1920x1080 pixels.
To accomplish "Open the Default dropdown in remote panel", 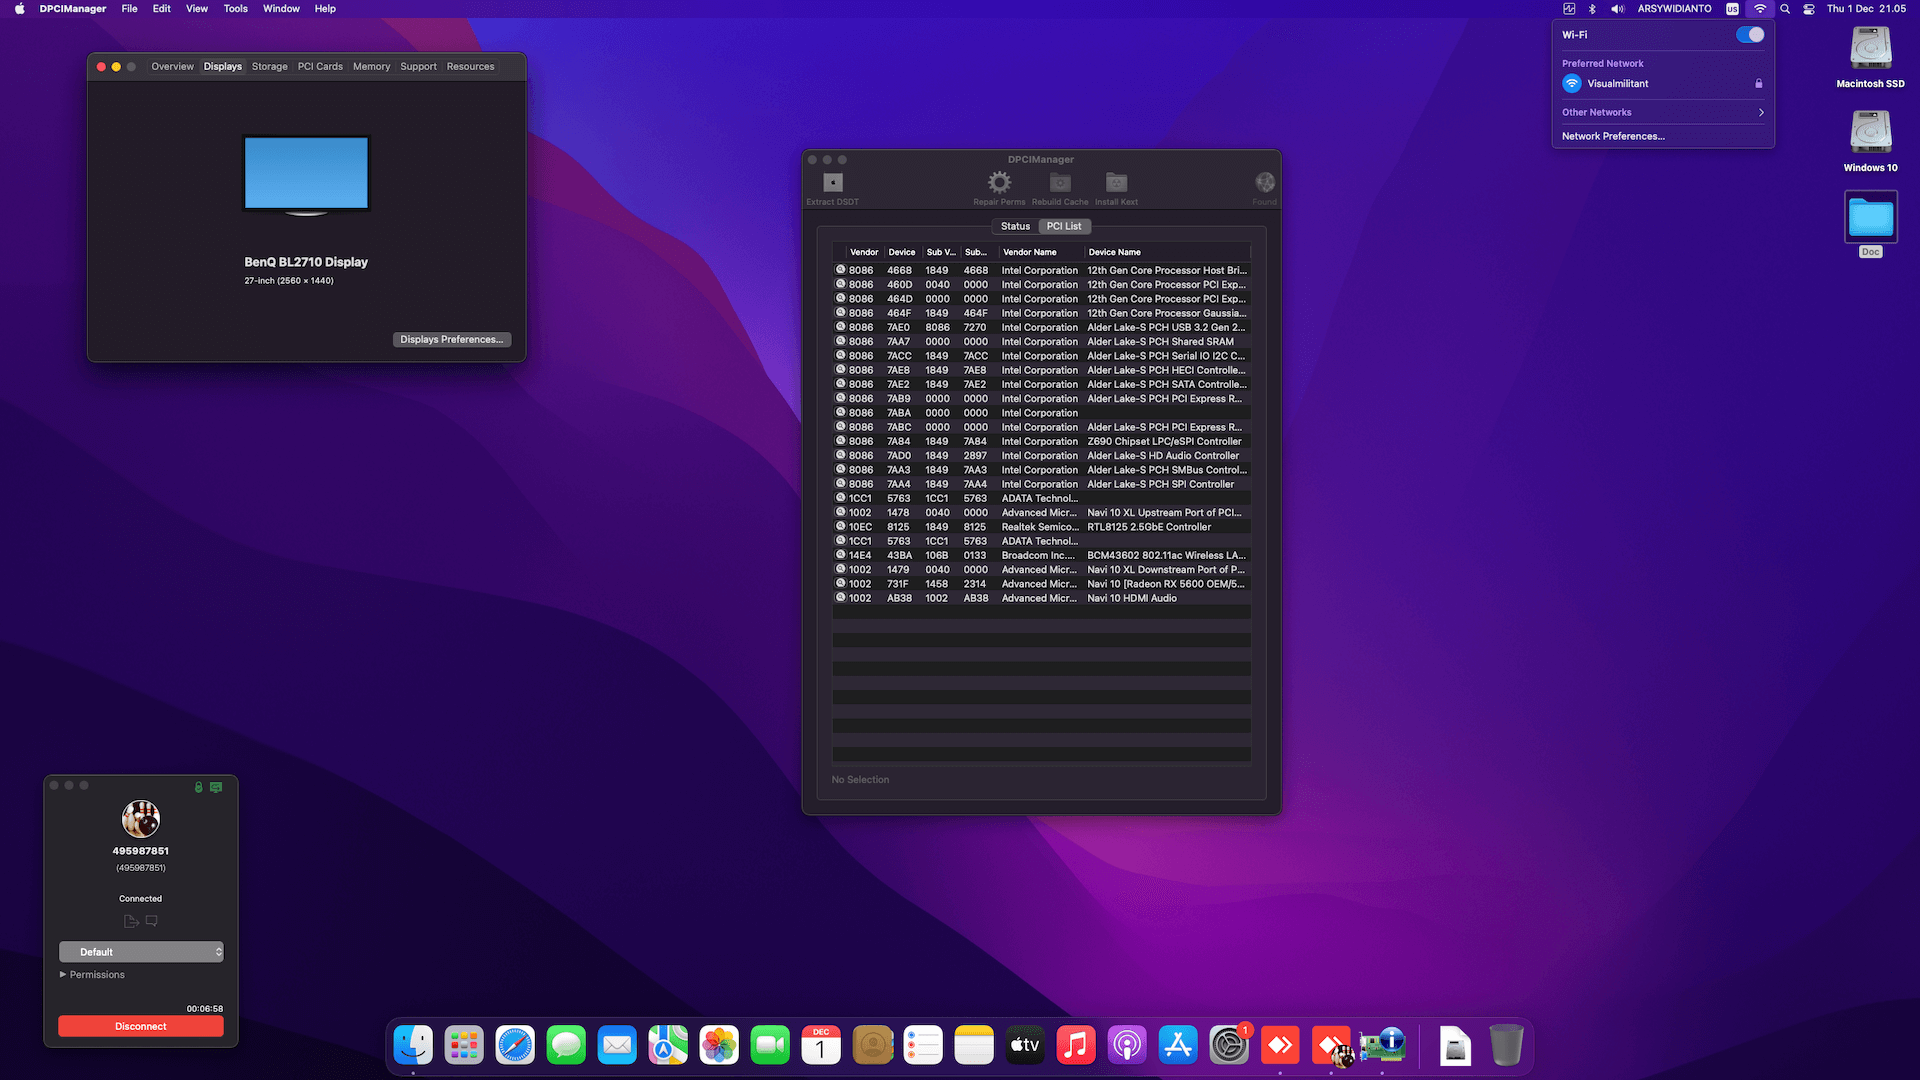I will (x=141, y=952).
